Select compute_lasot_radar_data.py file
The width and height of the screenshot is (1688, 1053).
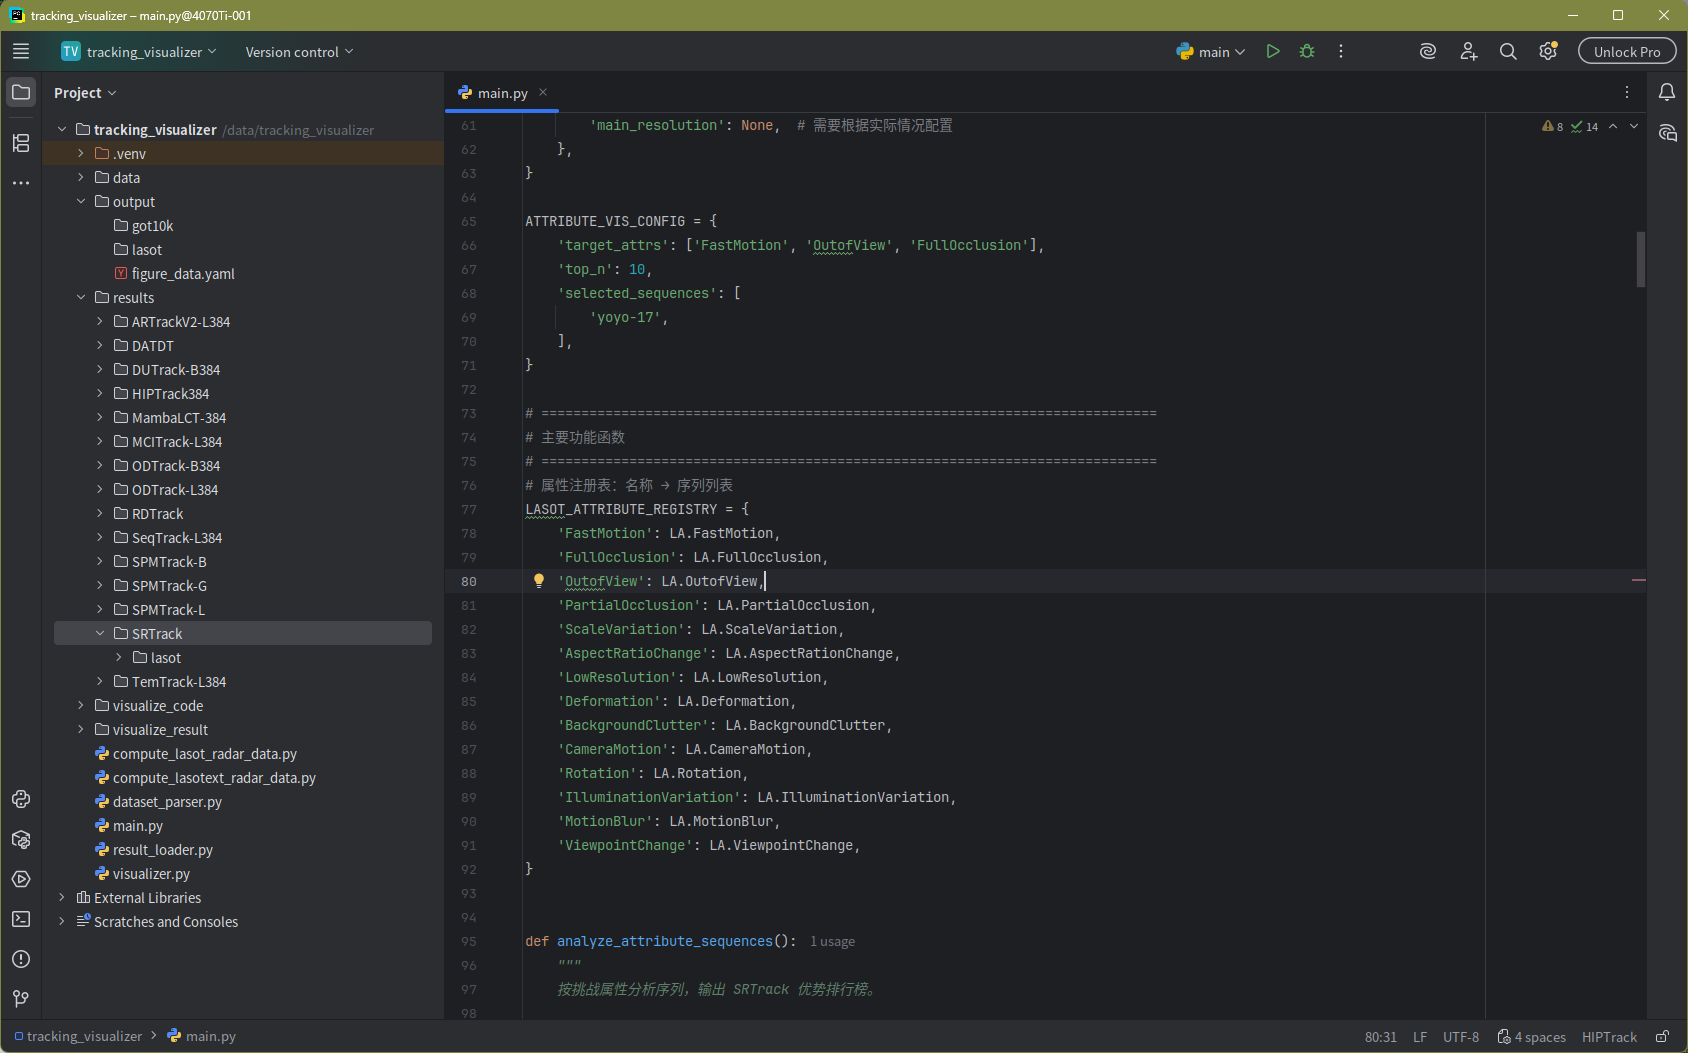[x=205, y=754]
